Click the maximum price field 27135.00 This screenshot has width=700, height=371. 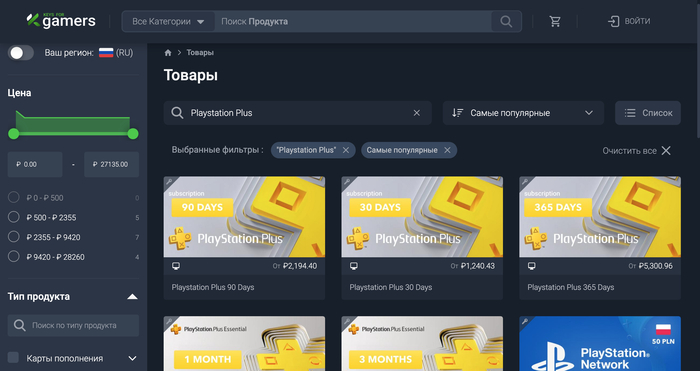coord(112,164)
